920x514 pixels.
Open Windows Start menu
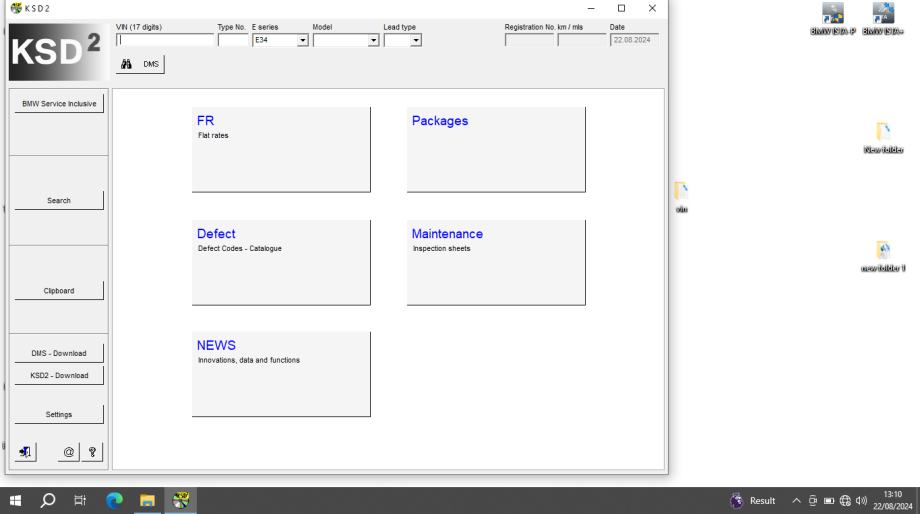16,501
